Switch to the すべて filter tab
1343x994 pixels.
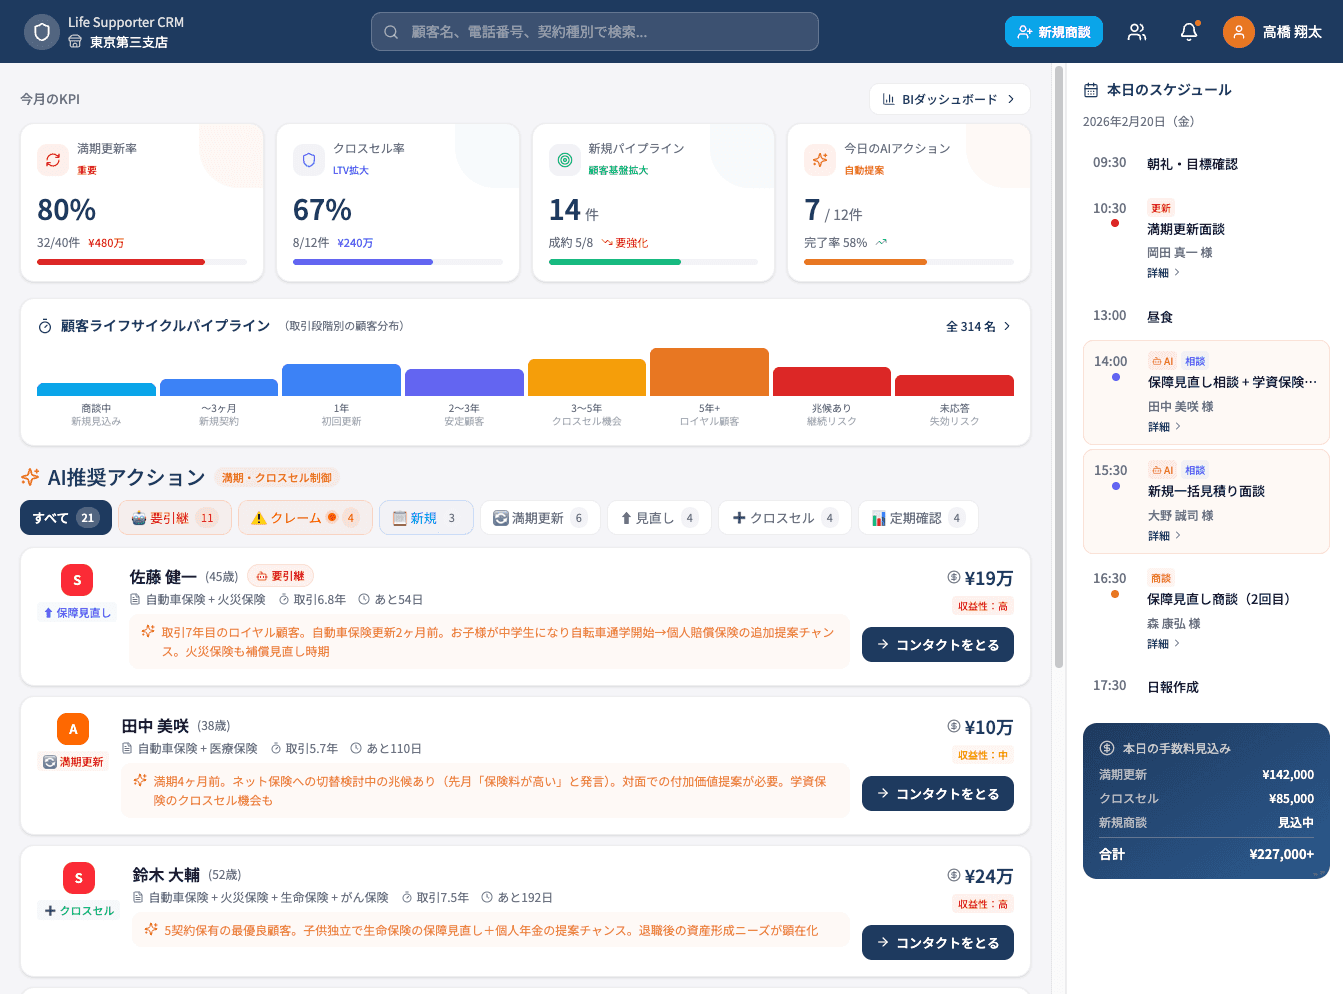click(65, 517)
